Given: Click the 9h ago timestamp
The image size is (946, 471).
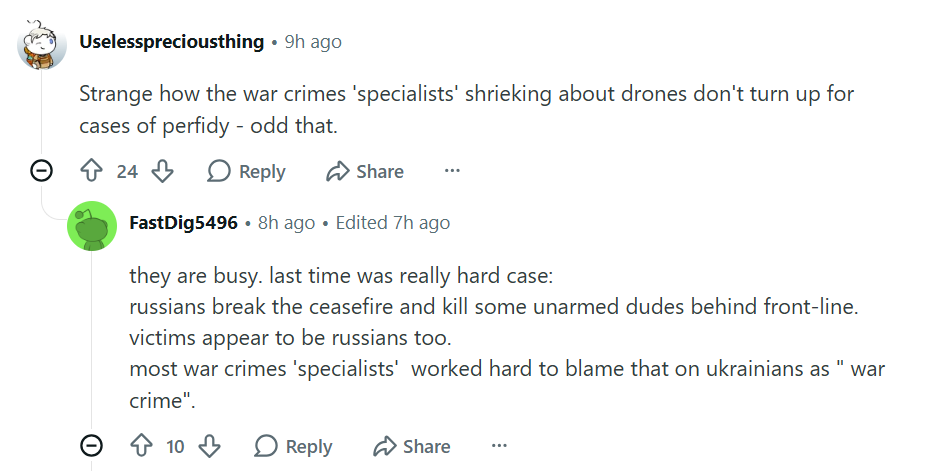Looking at the screenshot, I should (x=313, y=42).
